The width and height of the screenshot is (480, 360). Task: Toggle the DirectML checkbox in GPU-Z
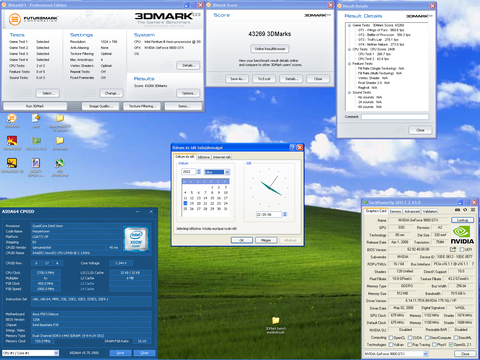coord(456,338)
